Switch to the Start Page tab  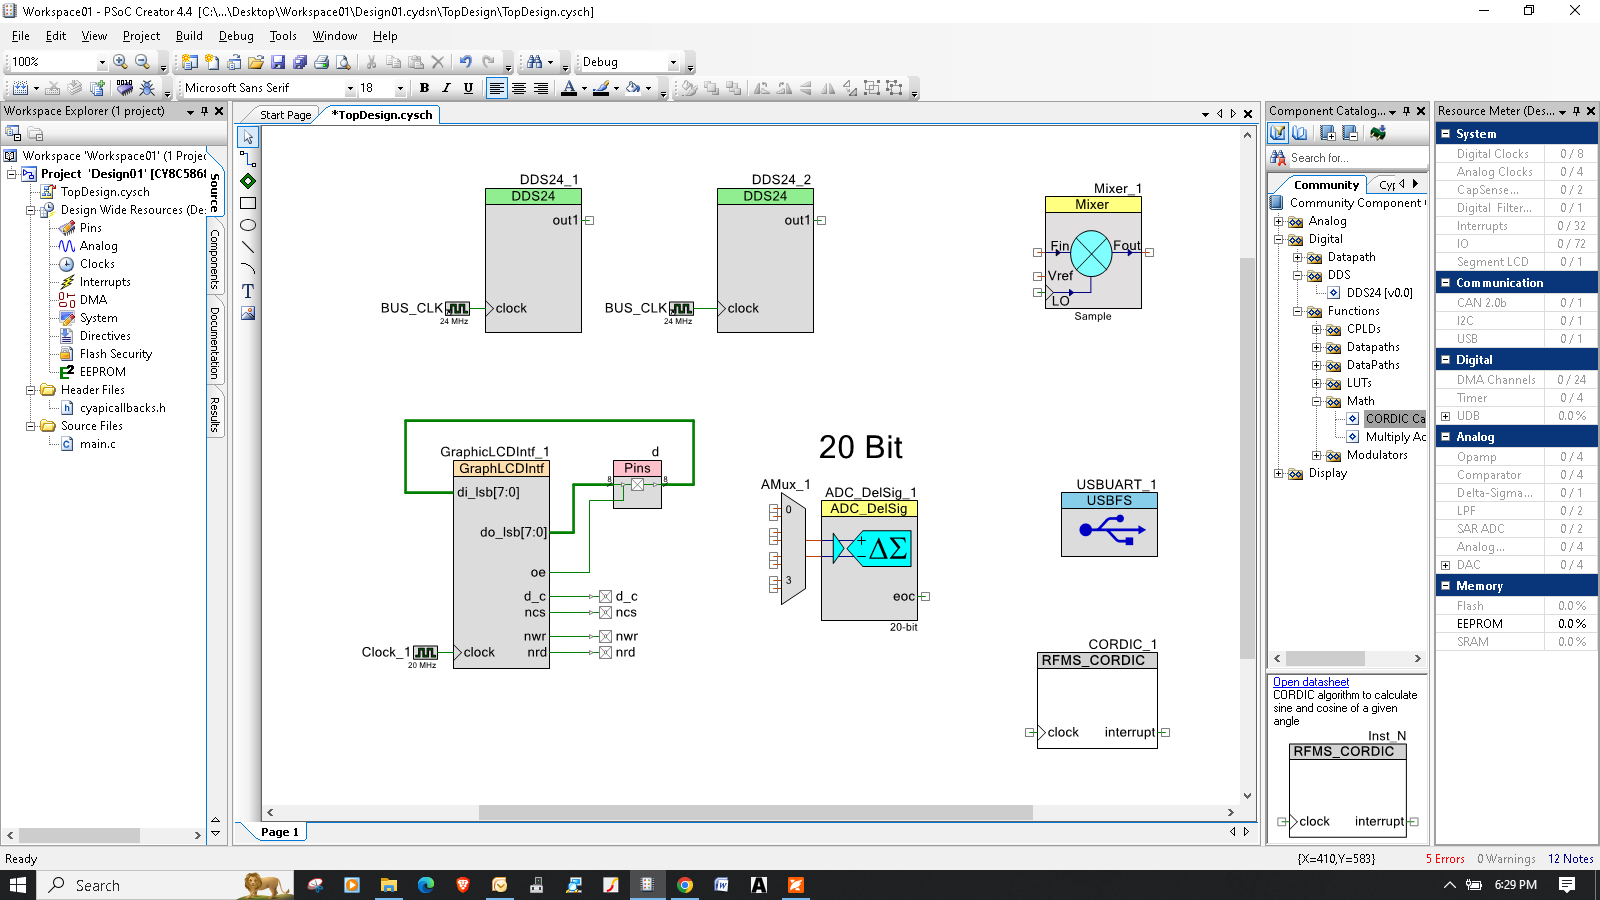pos(285,115)
